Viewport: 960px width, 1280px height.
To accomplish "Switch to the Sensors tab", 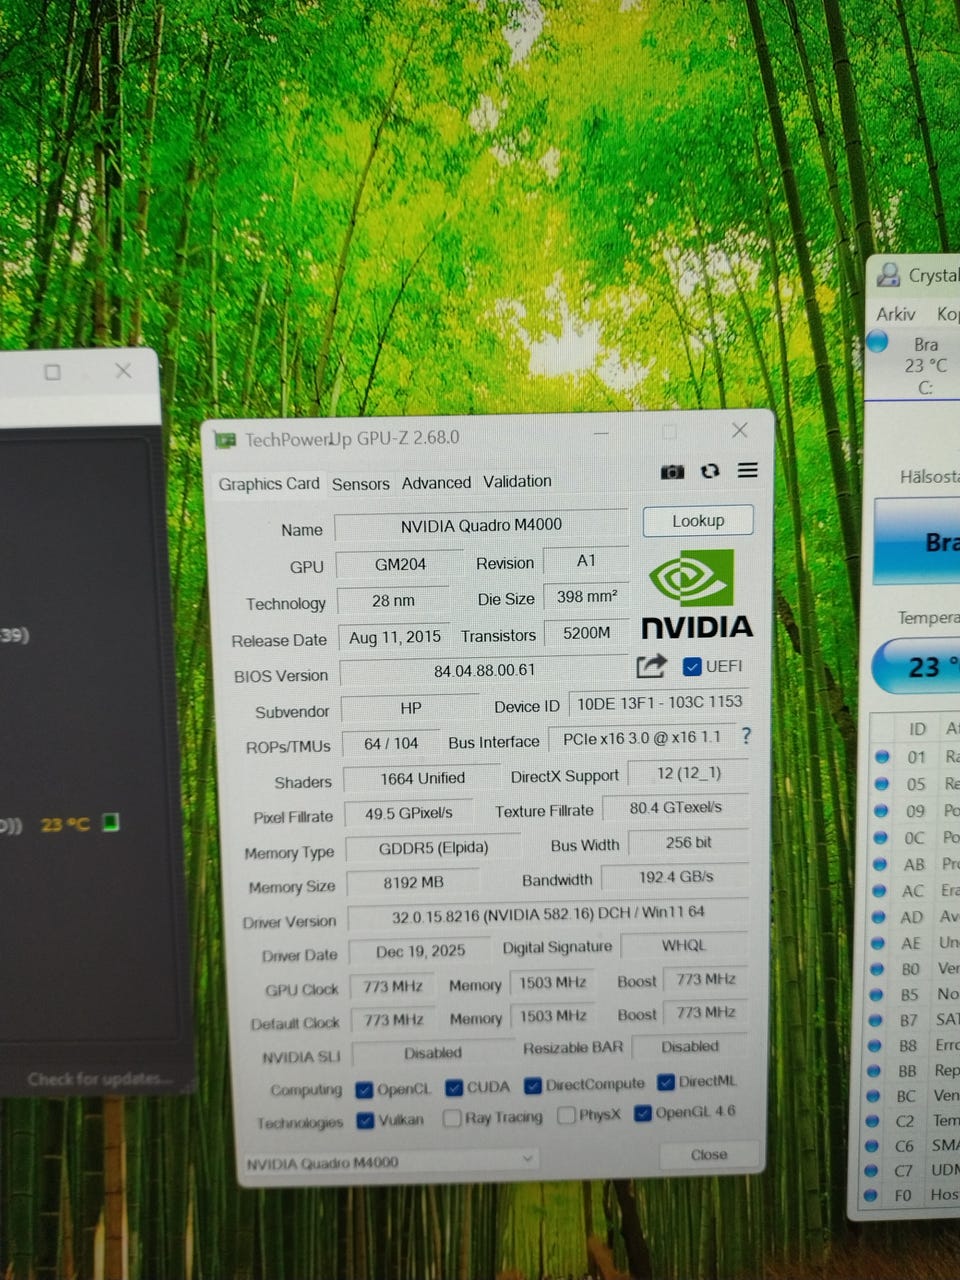I will tap(361, 484).
